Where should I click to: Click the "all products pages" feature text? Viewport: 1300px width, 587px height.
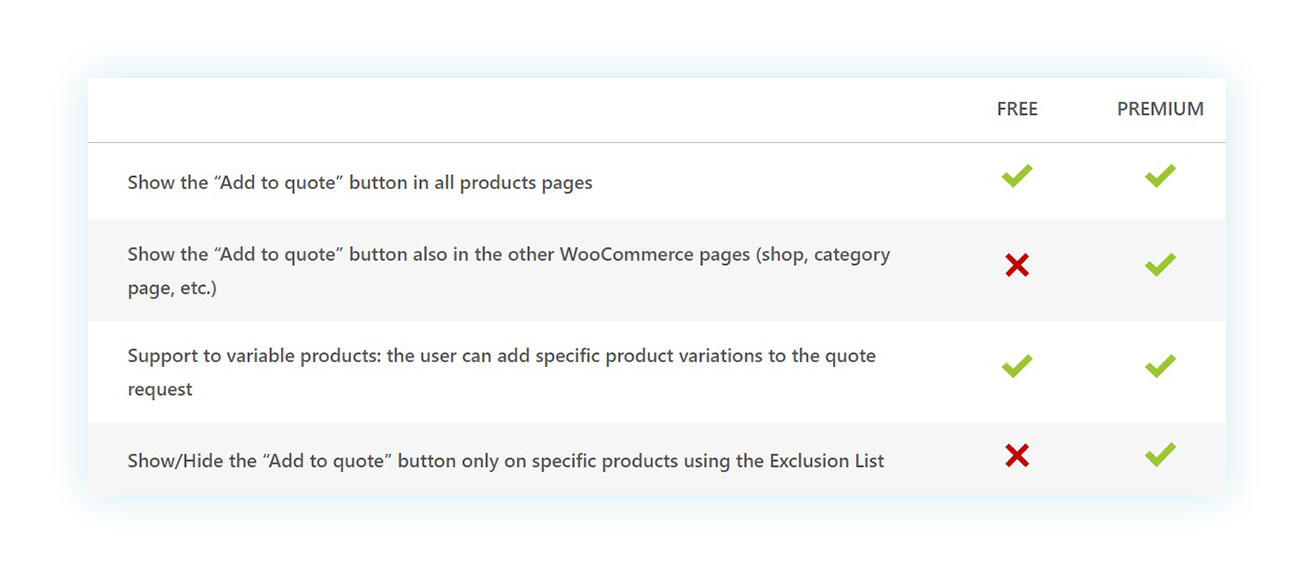360,183
